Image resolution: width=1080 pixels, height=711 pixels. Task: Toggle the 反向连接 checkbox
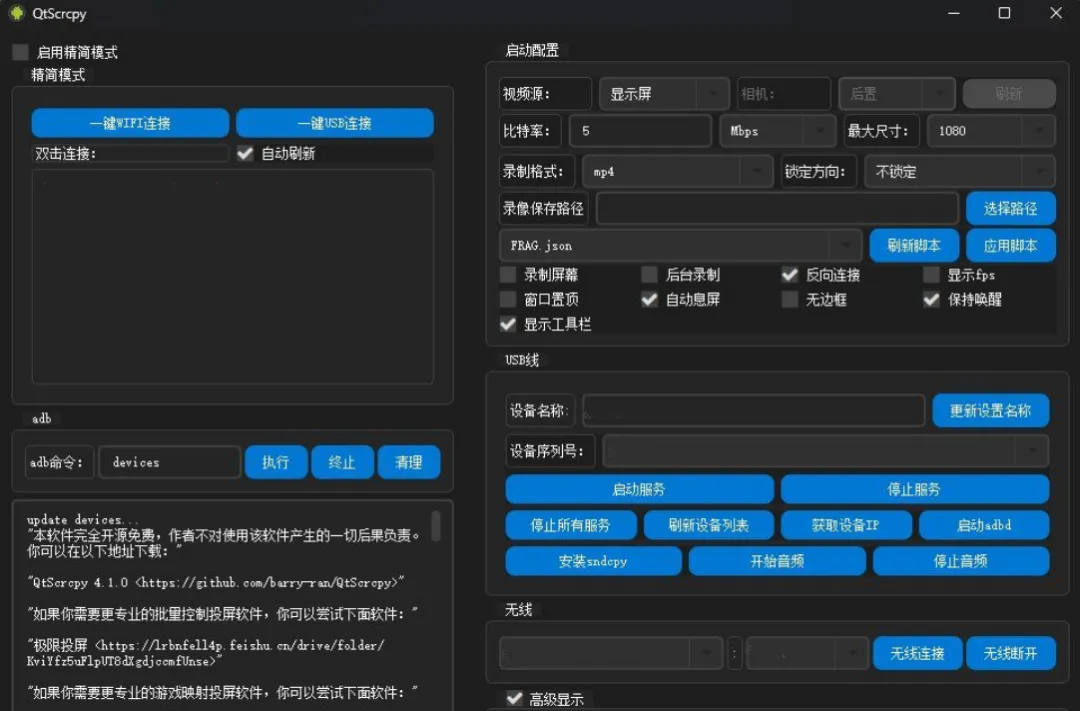790,275
